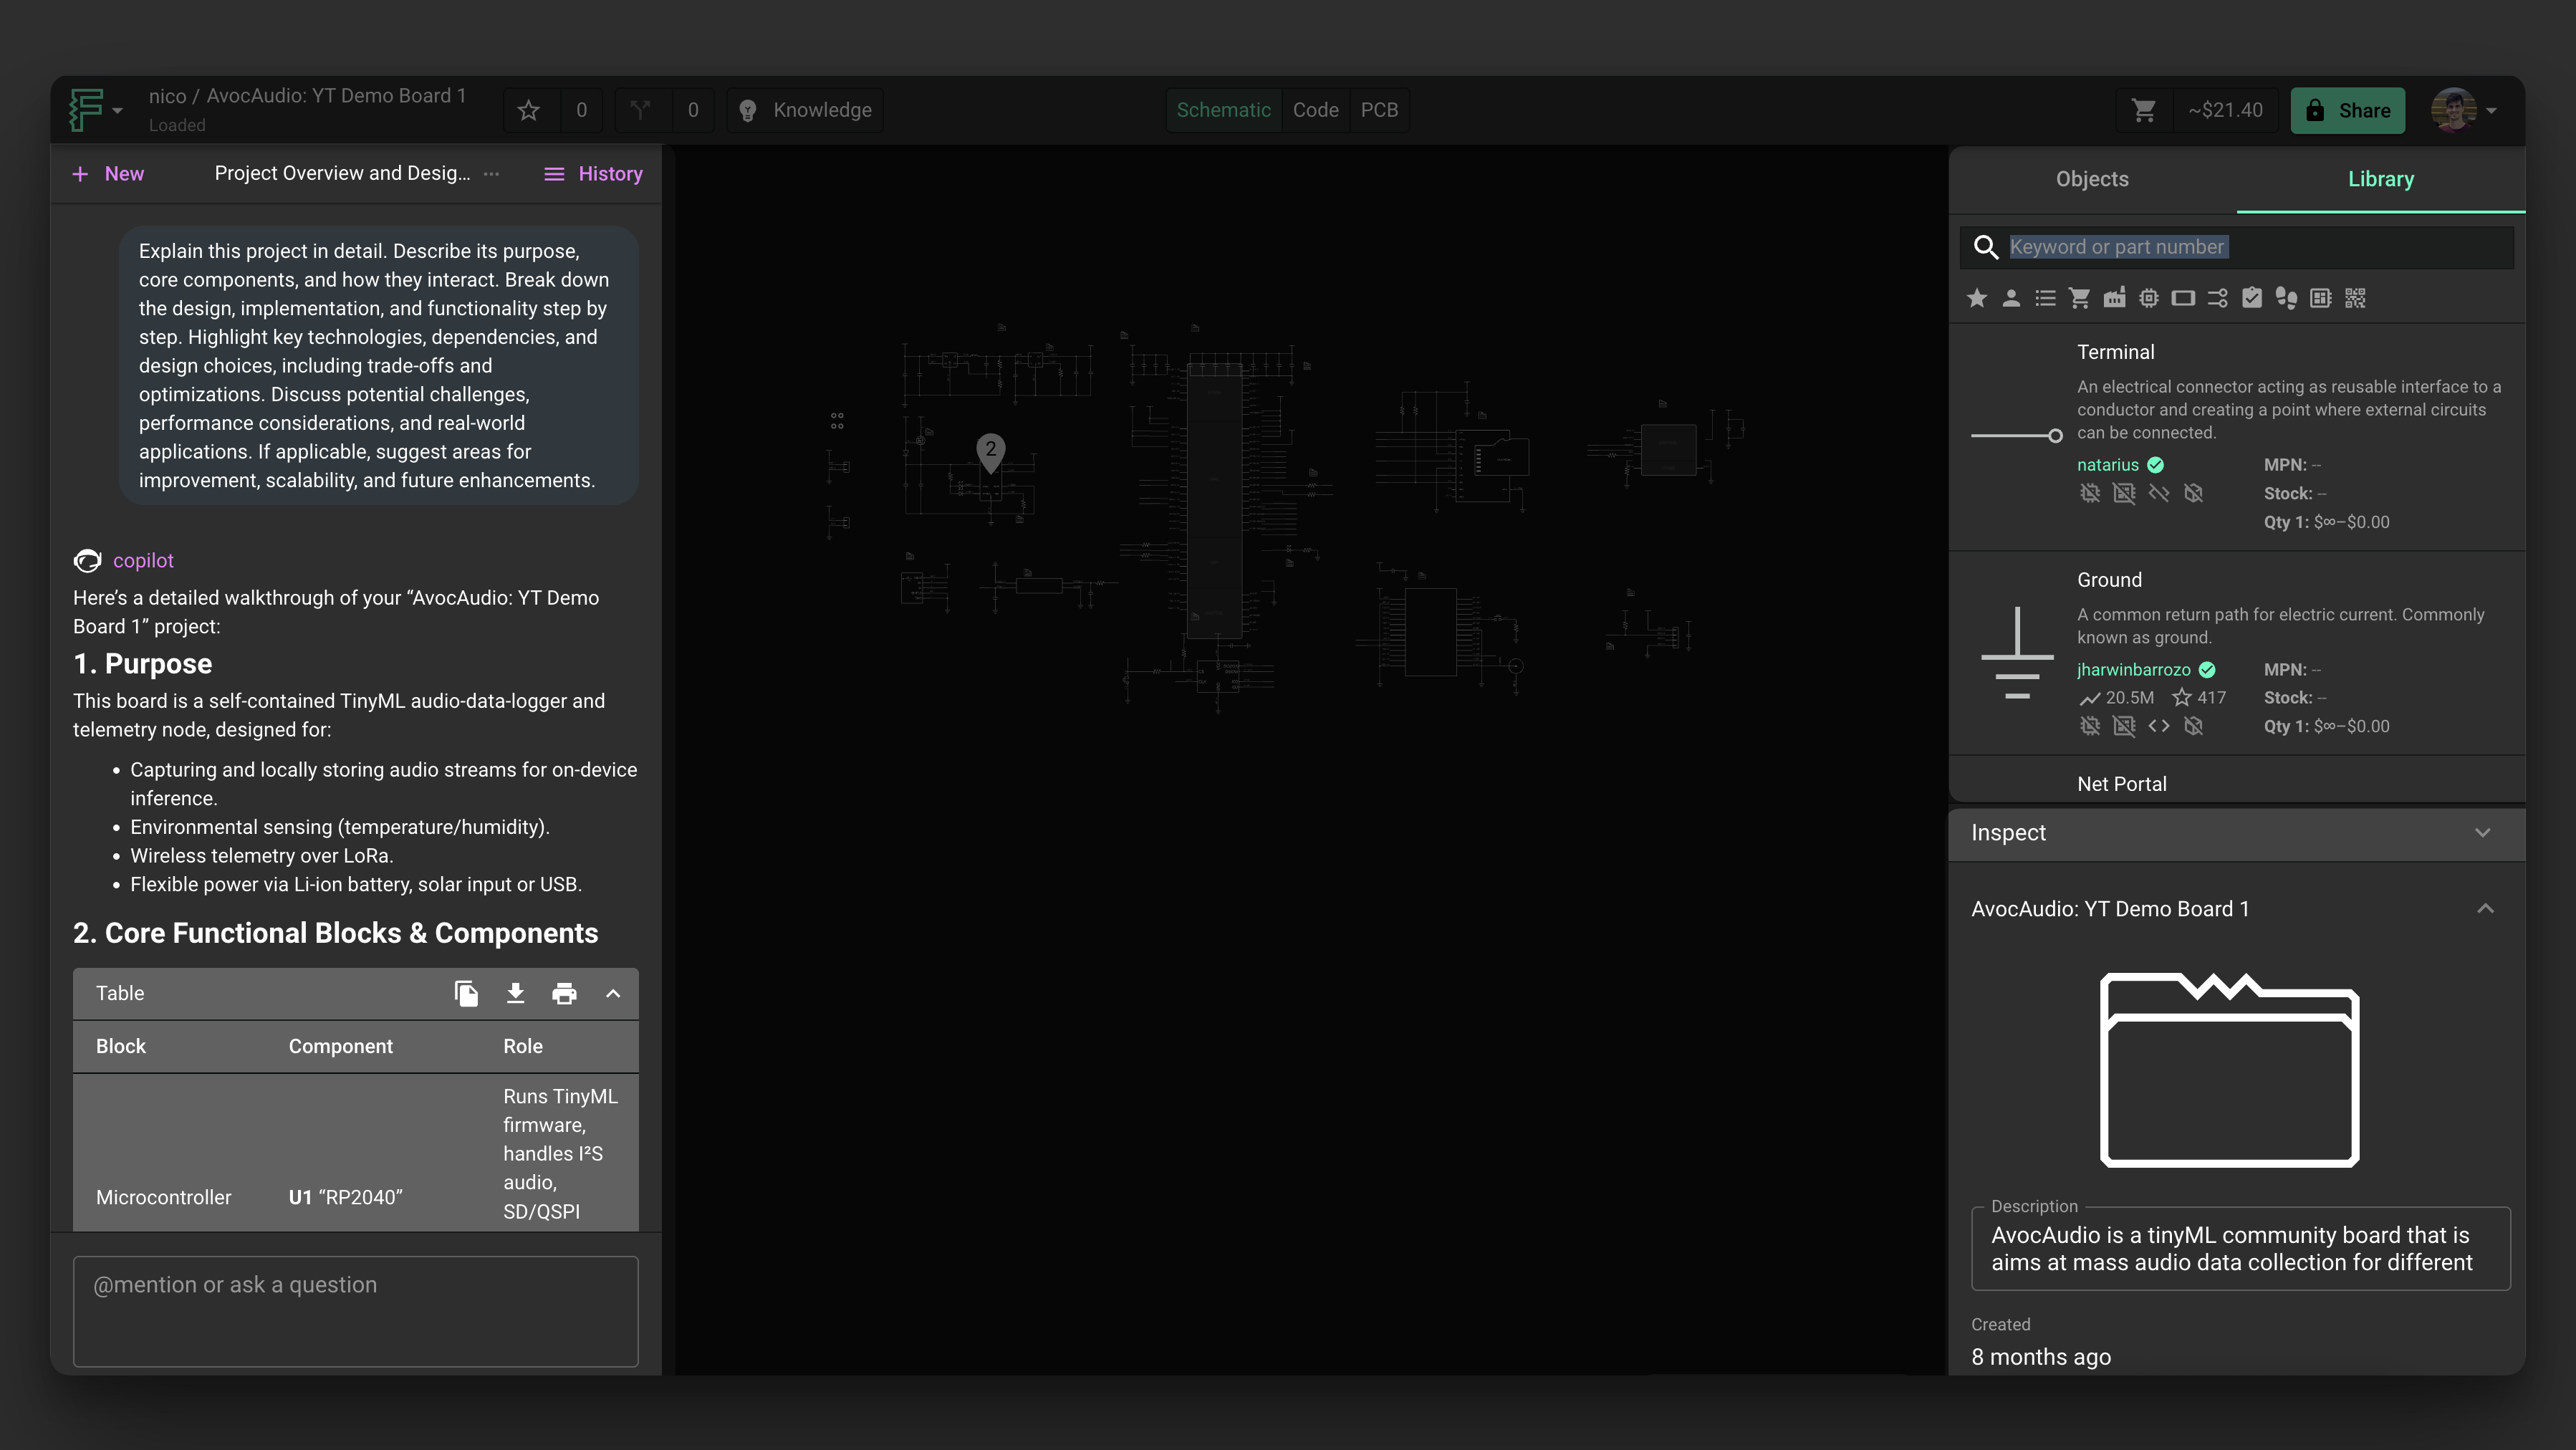Viewport: 2576px width, 1450px height.
Task: Copy the copilot table contents
Action: coord(466,994)
